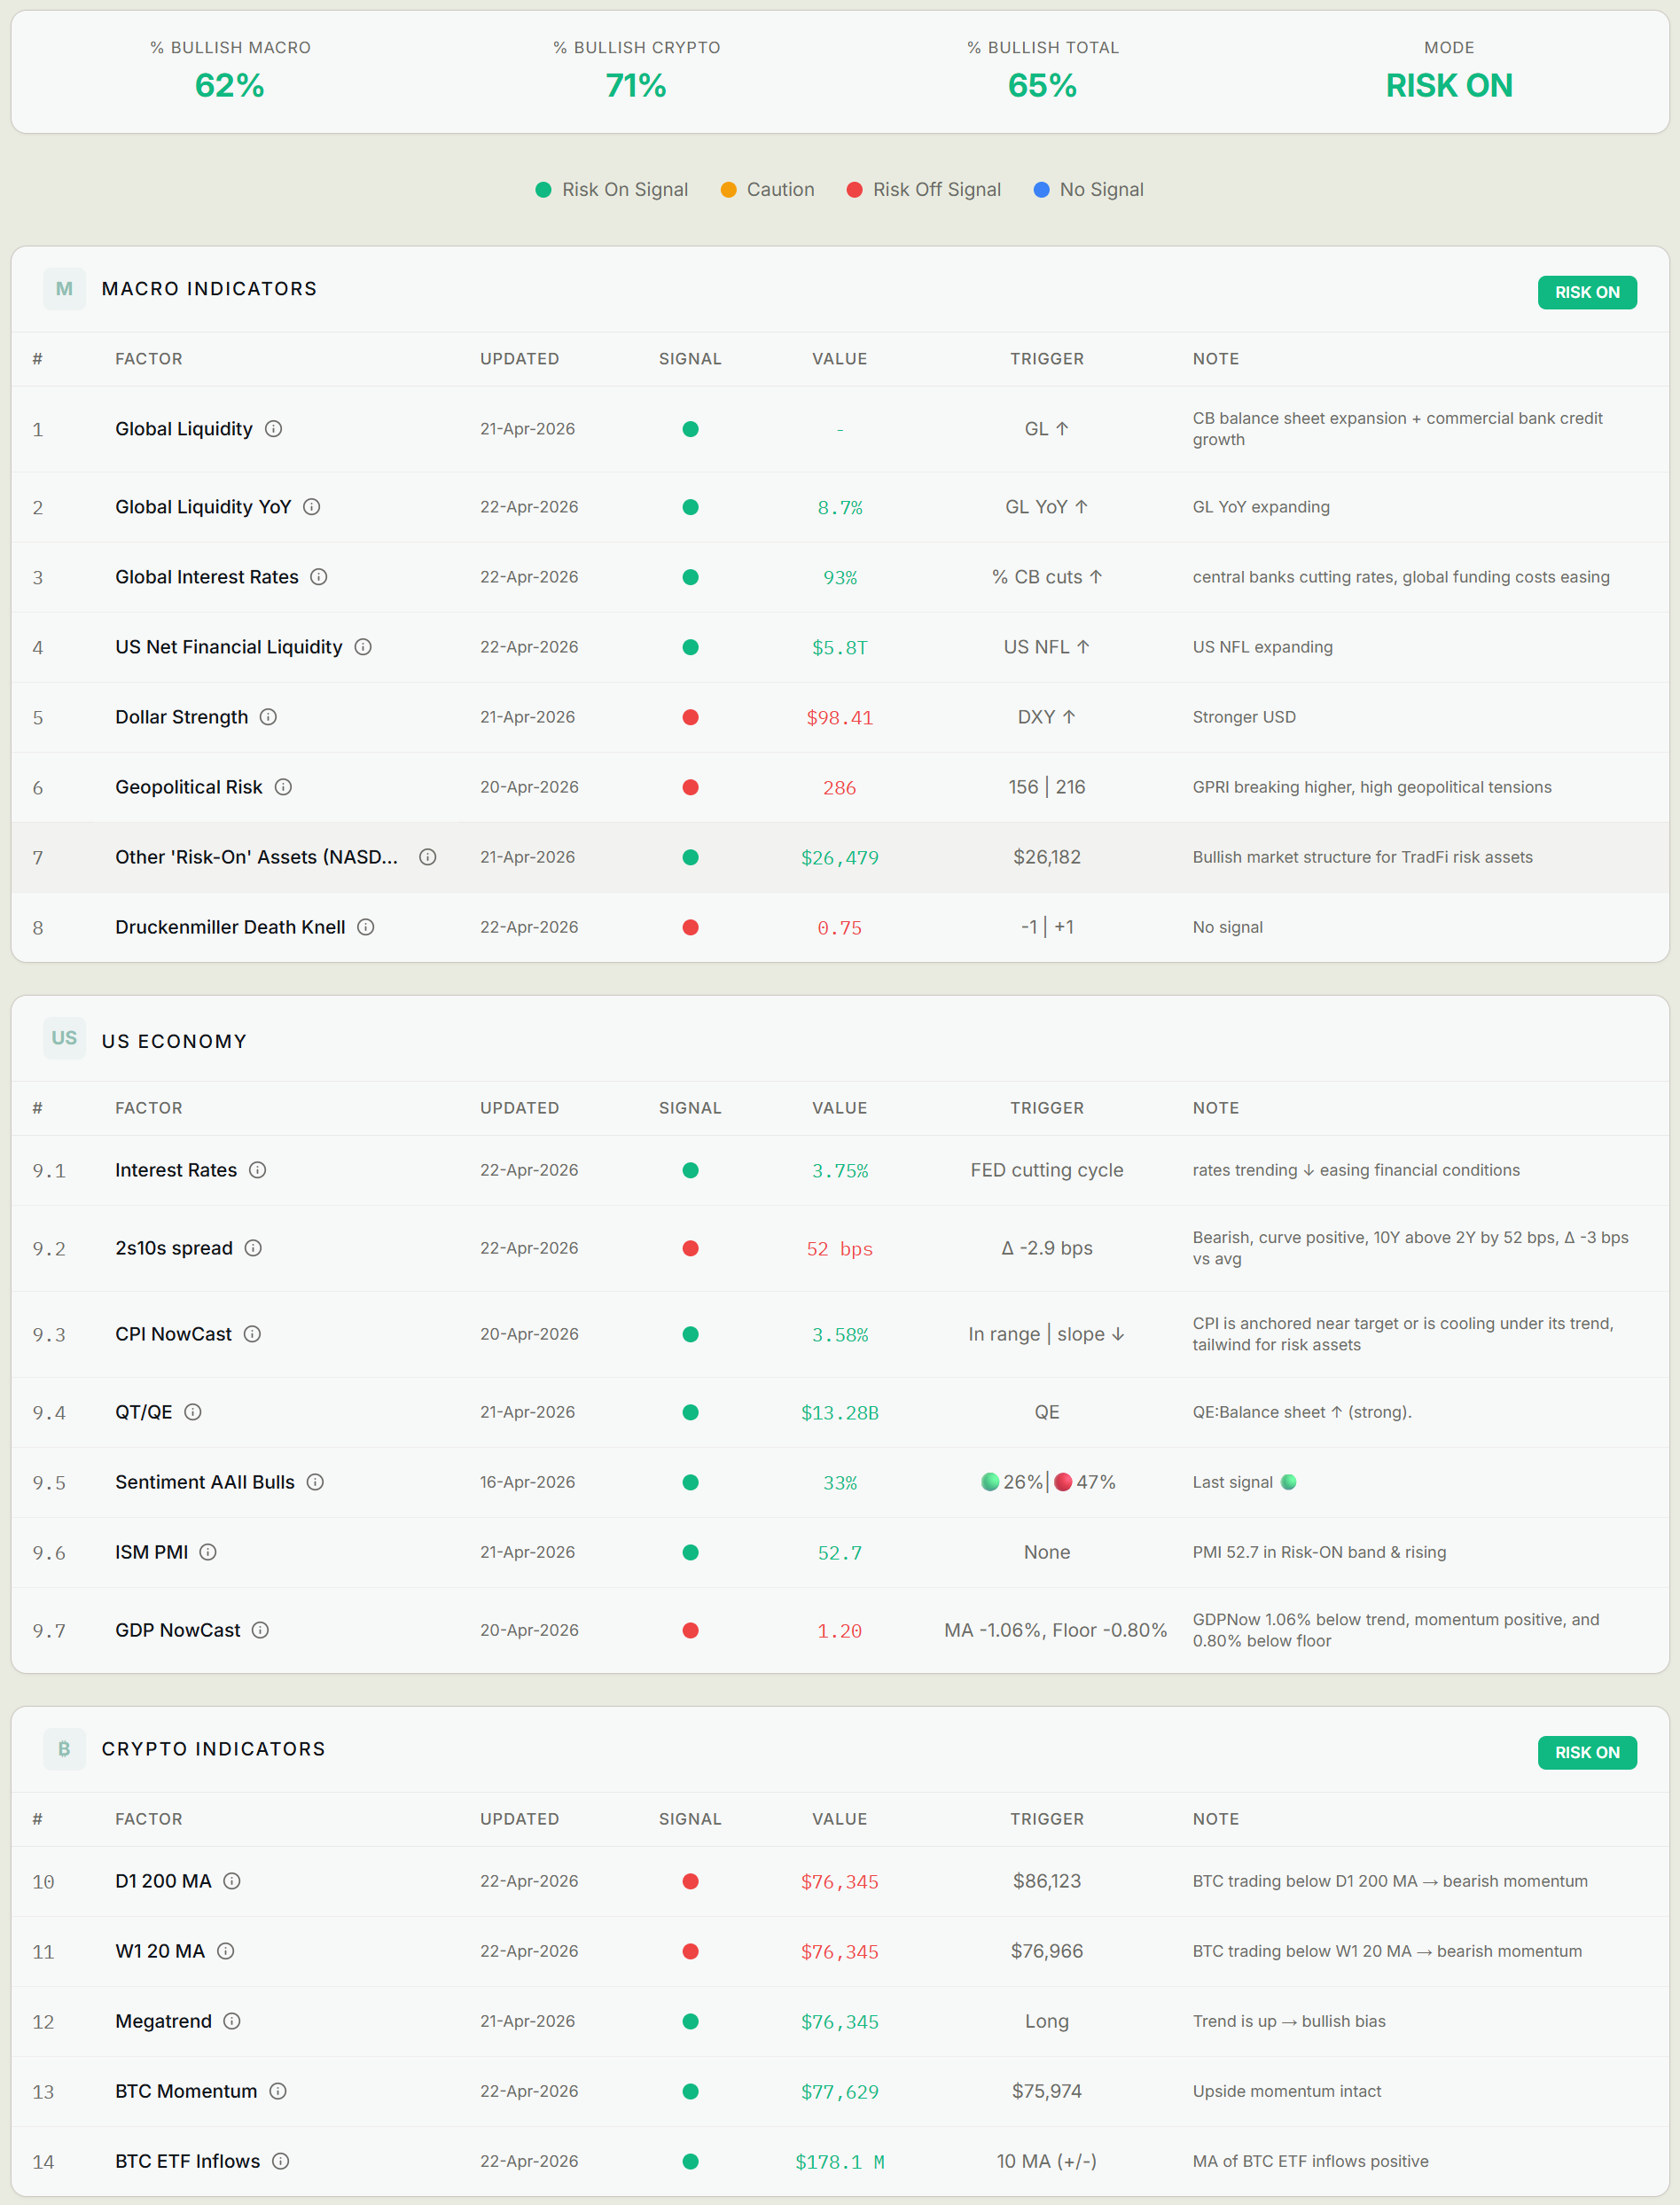Click the Dollar Strength value $98.41
This screenshot has width=1680, height=2205.
pyautogui.click(x=840, y=718)
